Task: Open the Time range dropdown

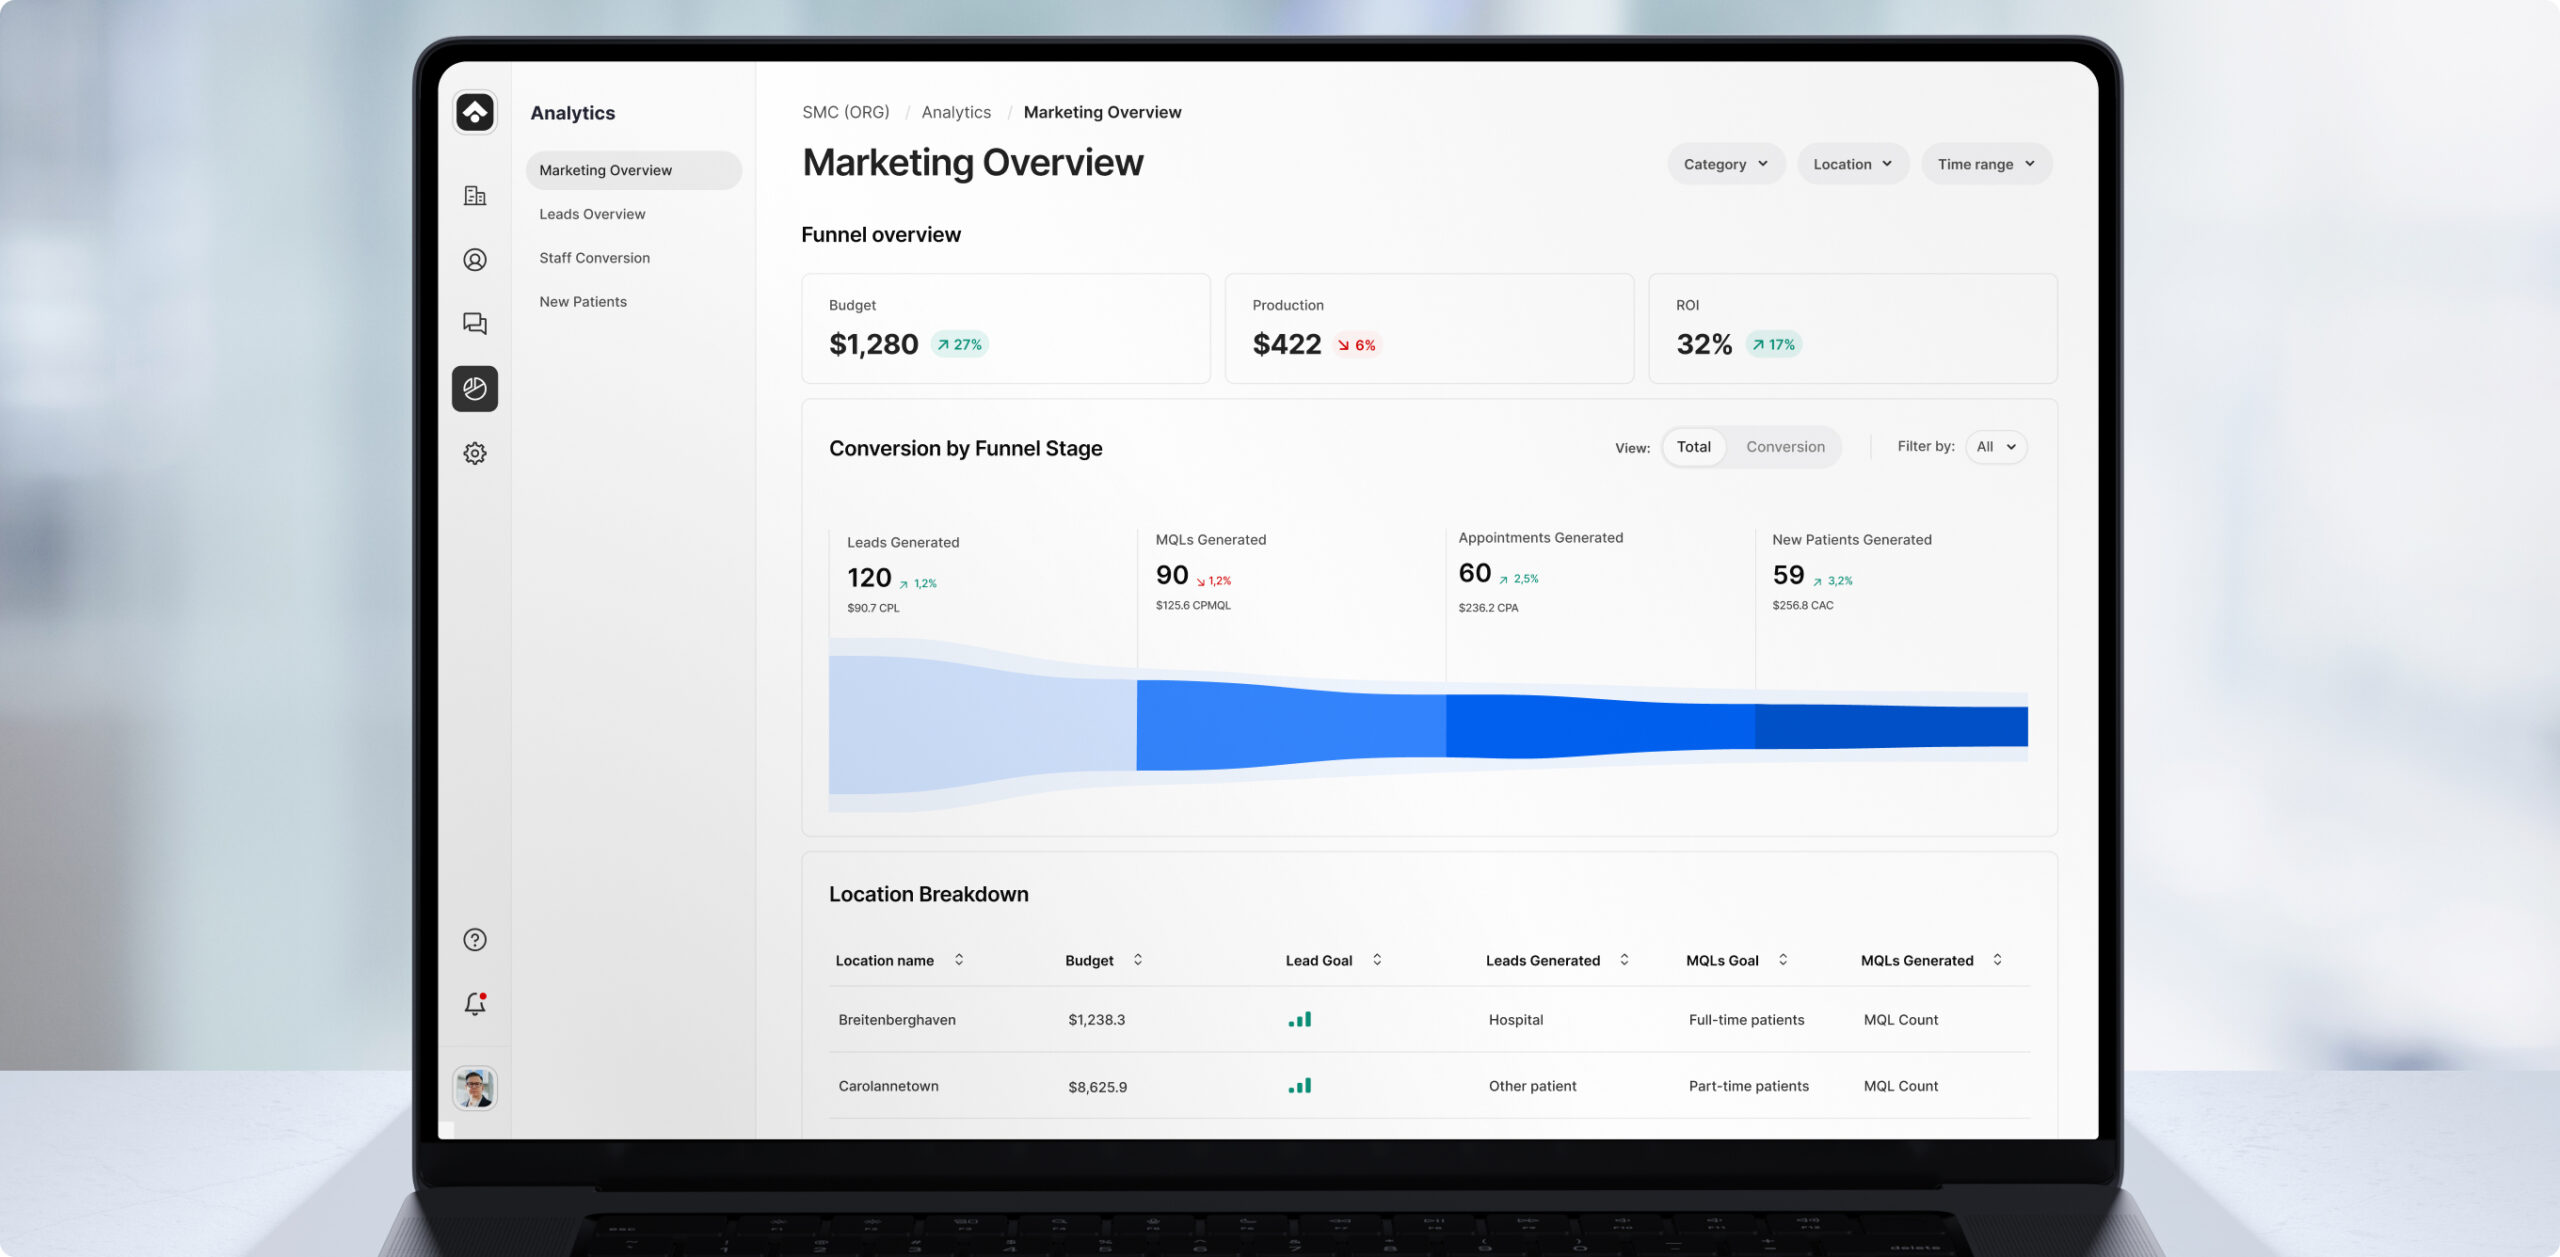Action: pyautogui.click(x=1985, y=164)
